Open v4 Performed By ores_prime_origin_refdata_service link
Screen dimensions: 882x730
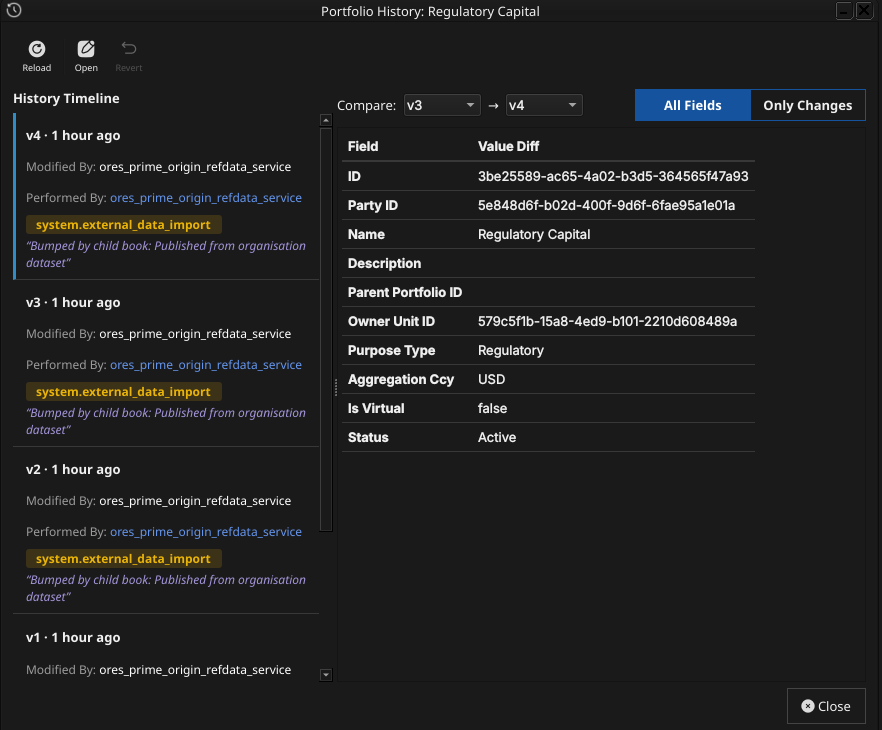pos(206,198)
